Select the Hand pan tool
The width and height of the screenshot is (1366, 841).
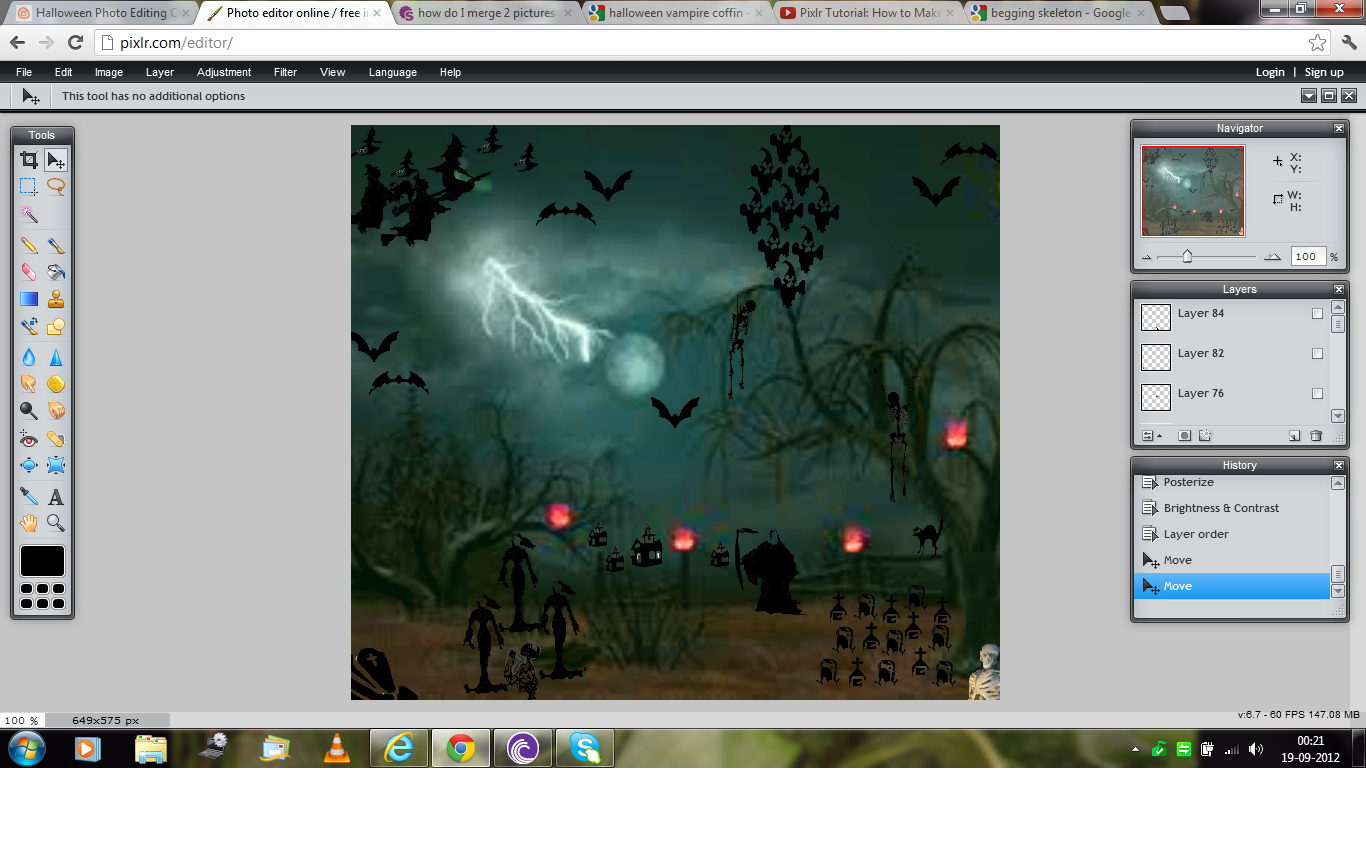coord(29,522)
